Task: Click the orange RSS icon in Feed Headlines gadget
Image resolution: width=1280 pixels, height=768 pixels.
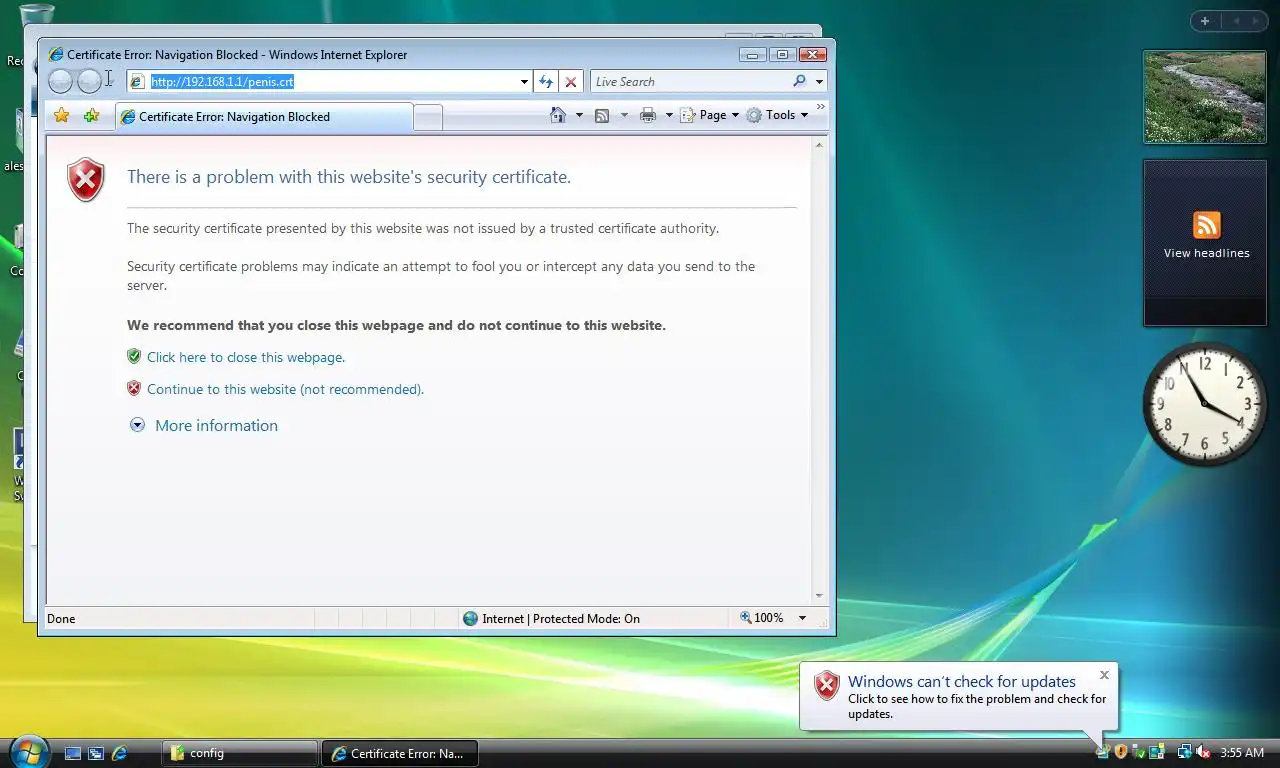Action: 1207,224
